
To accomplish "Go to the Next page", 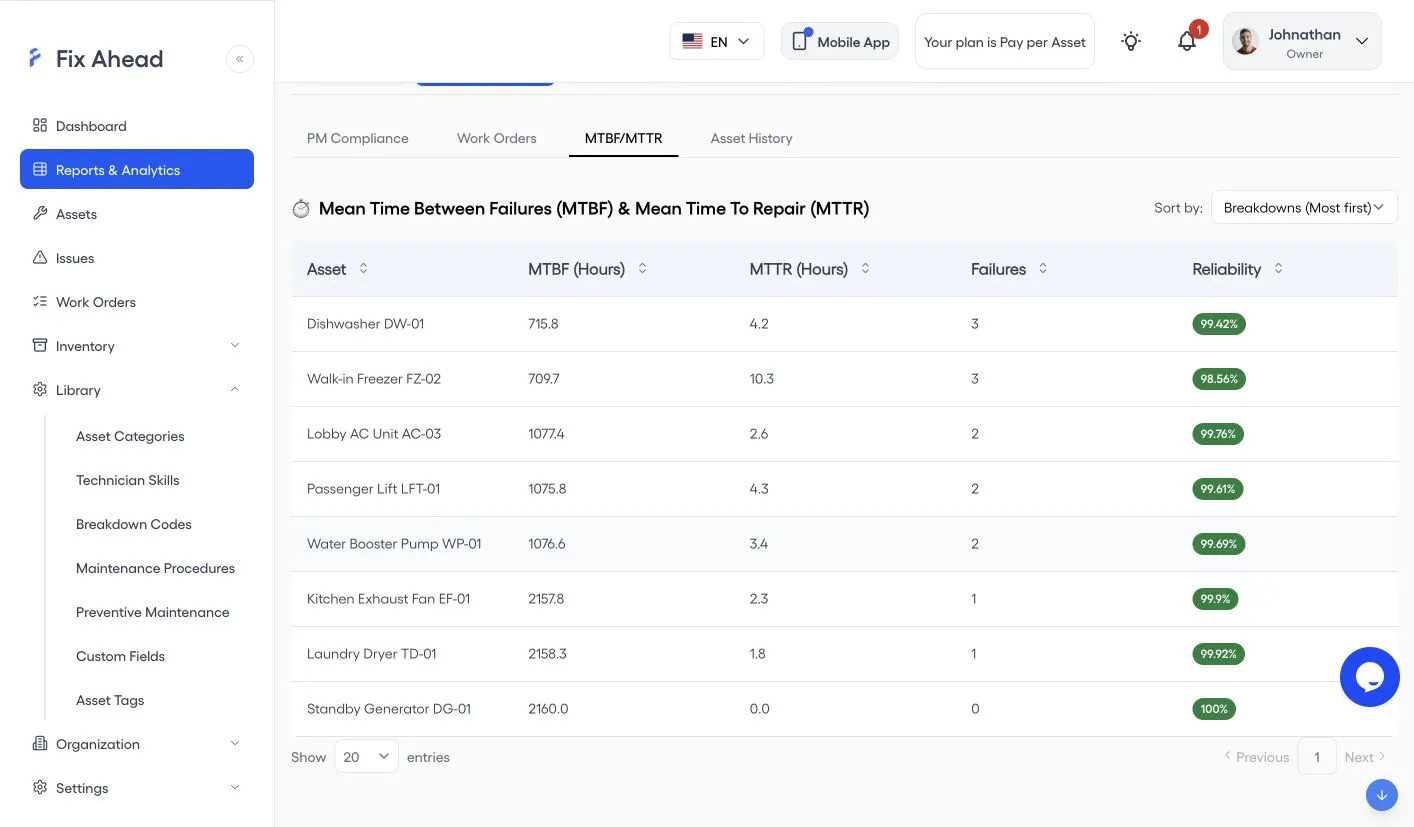I will [1365, 757].
